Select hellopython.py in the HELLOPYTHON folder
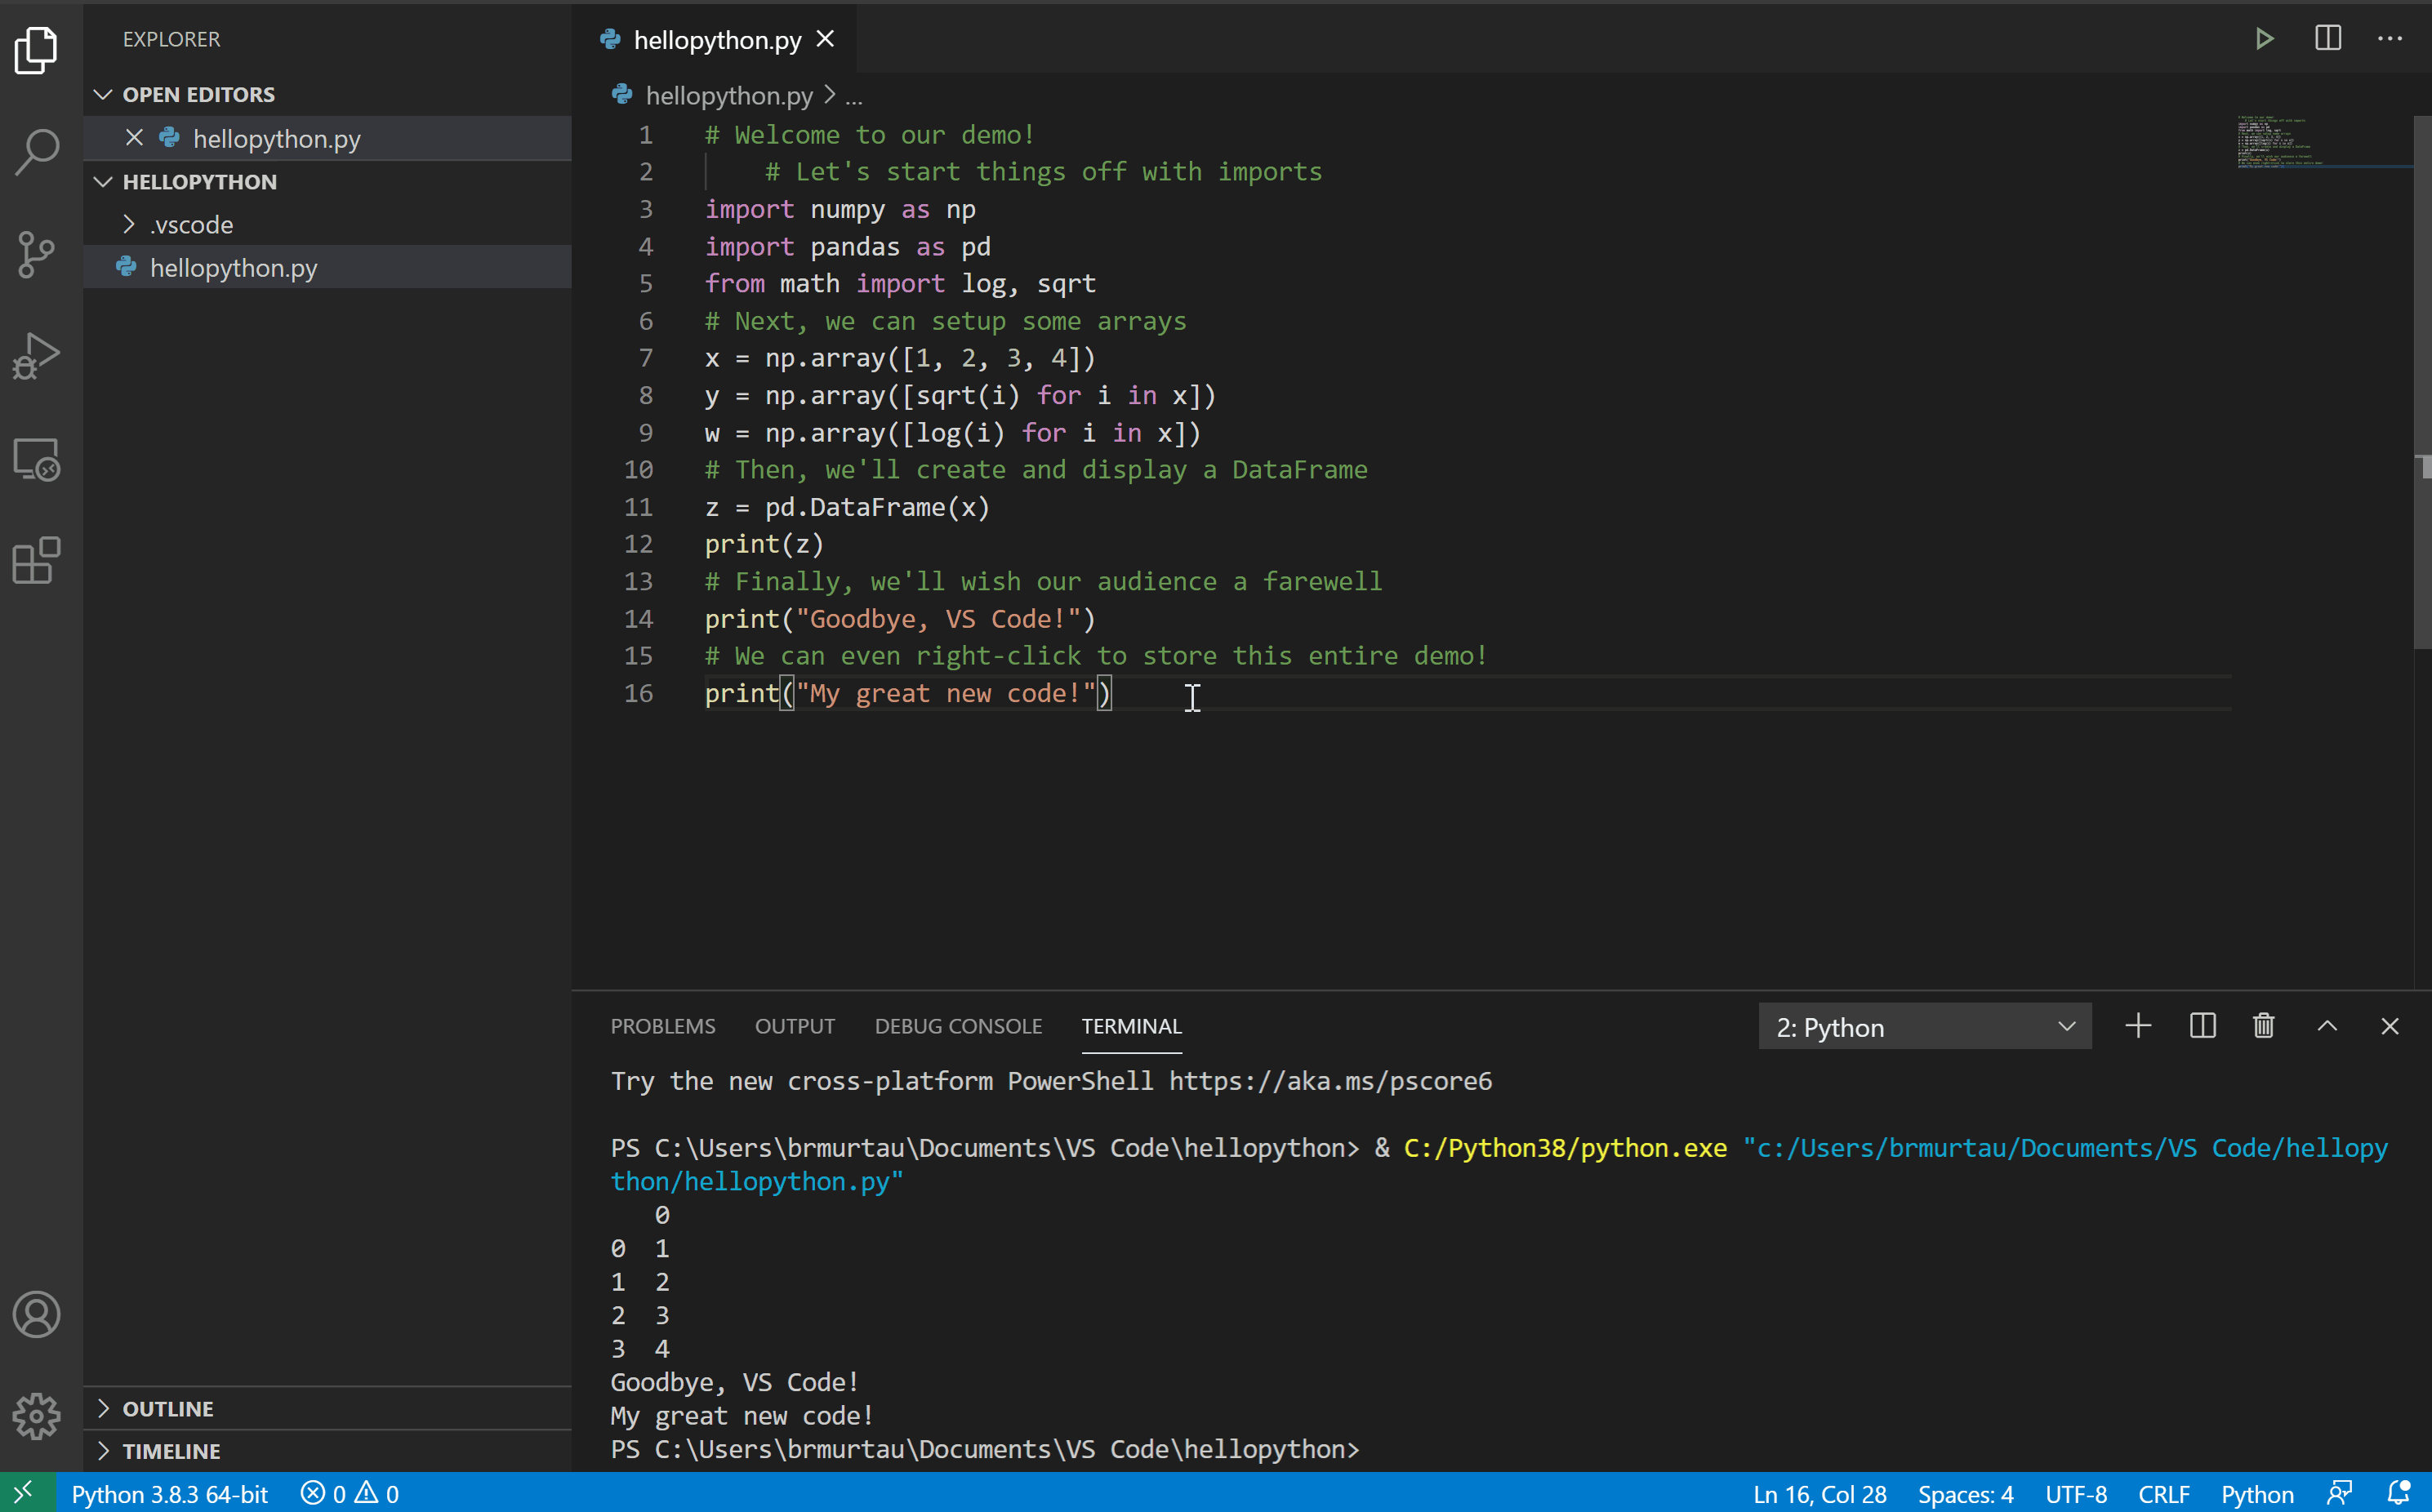 [234, 268]
